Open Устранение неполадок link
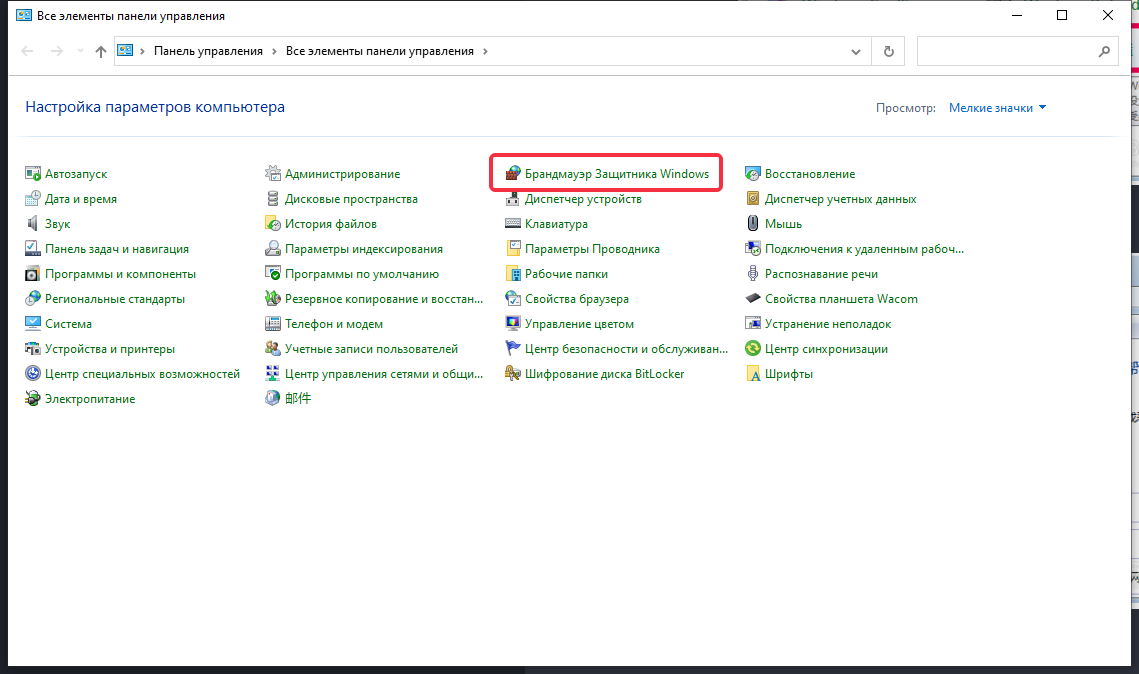Screen dimensions: 1139x674 tap(828, 324)
